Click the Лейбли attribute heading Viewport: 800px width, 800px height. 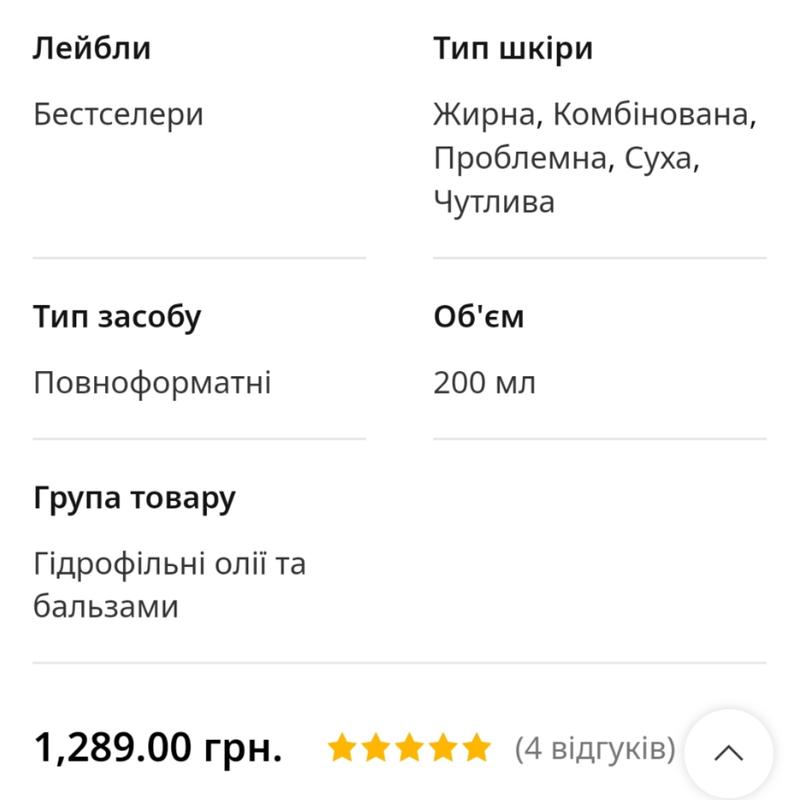(92, 48)
